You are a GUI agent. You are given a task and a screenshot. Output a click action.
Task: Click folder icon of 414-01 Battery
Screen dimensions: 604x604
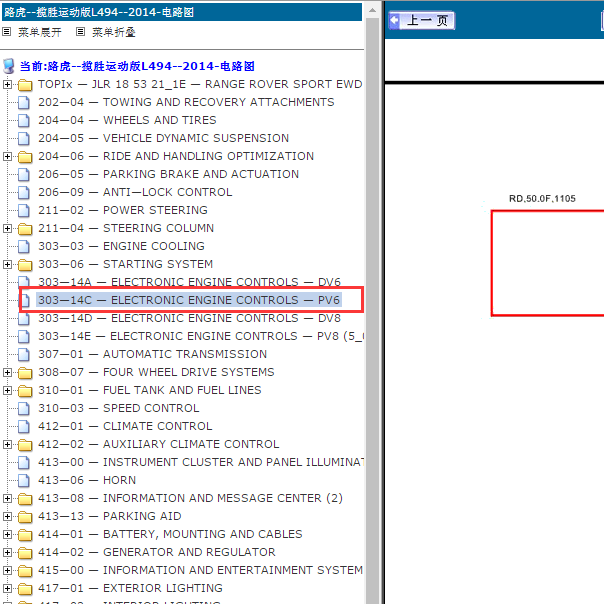point(25,535)
